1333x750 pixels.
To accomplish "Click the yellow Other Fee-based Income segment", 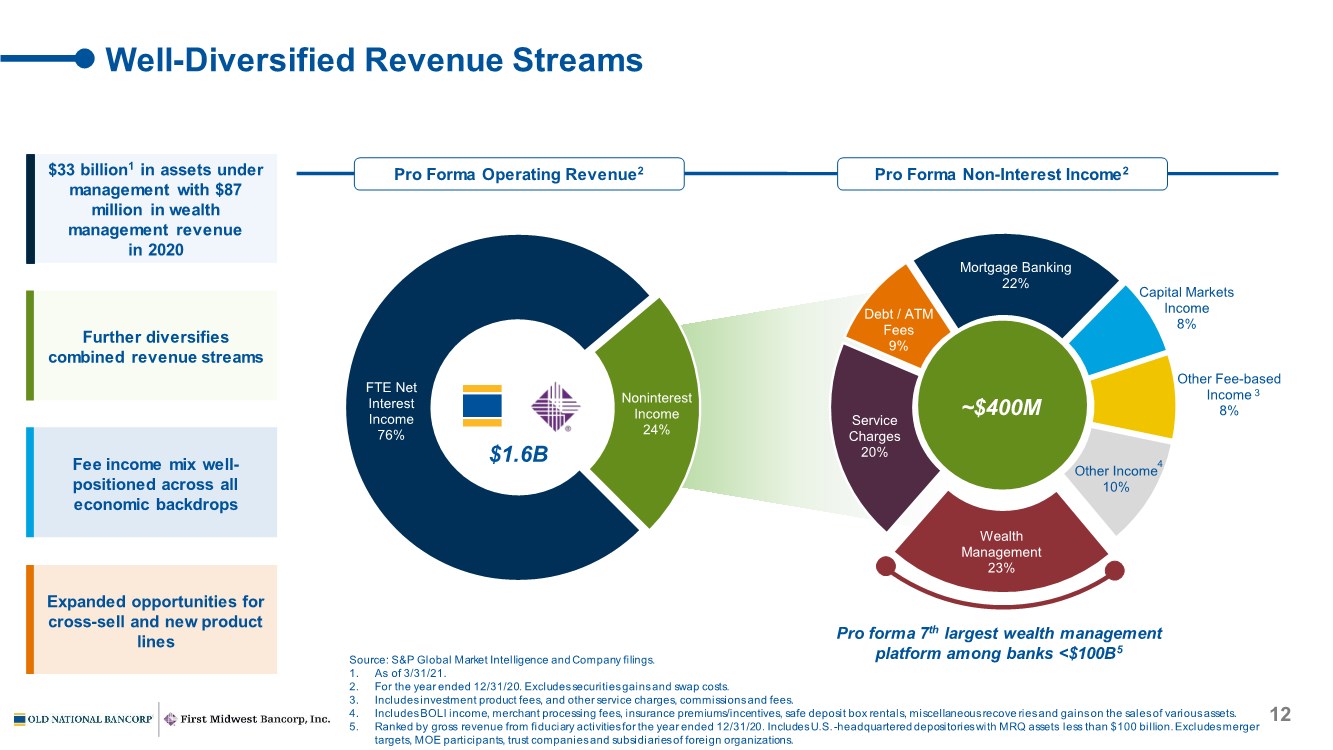I will coord(1135,397).
